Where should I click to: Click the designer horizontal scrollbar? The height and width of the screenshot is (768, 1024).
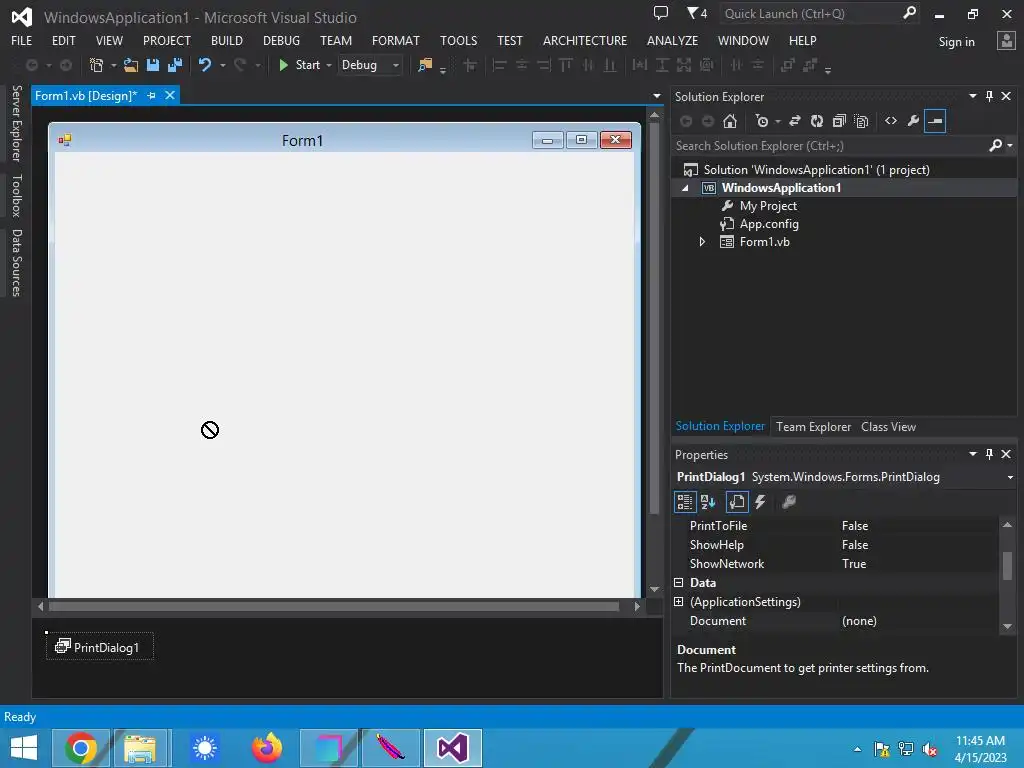[x=334, y=607]
